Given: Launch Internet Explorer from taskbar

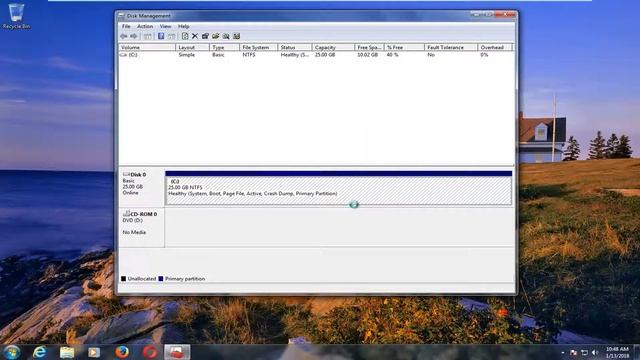Looking at the screenshot, I should click(x=40, y=352).
